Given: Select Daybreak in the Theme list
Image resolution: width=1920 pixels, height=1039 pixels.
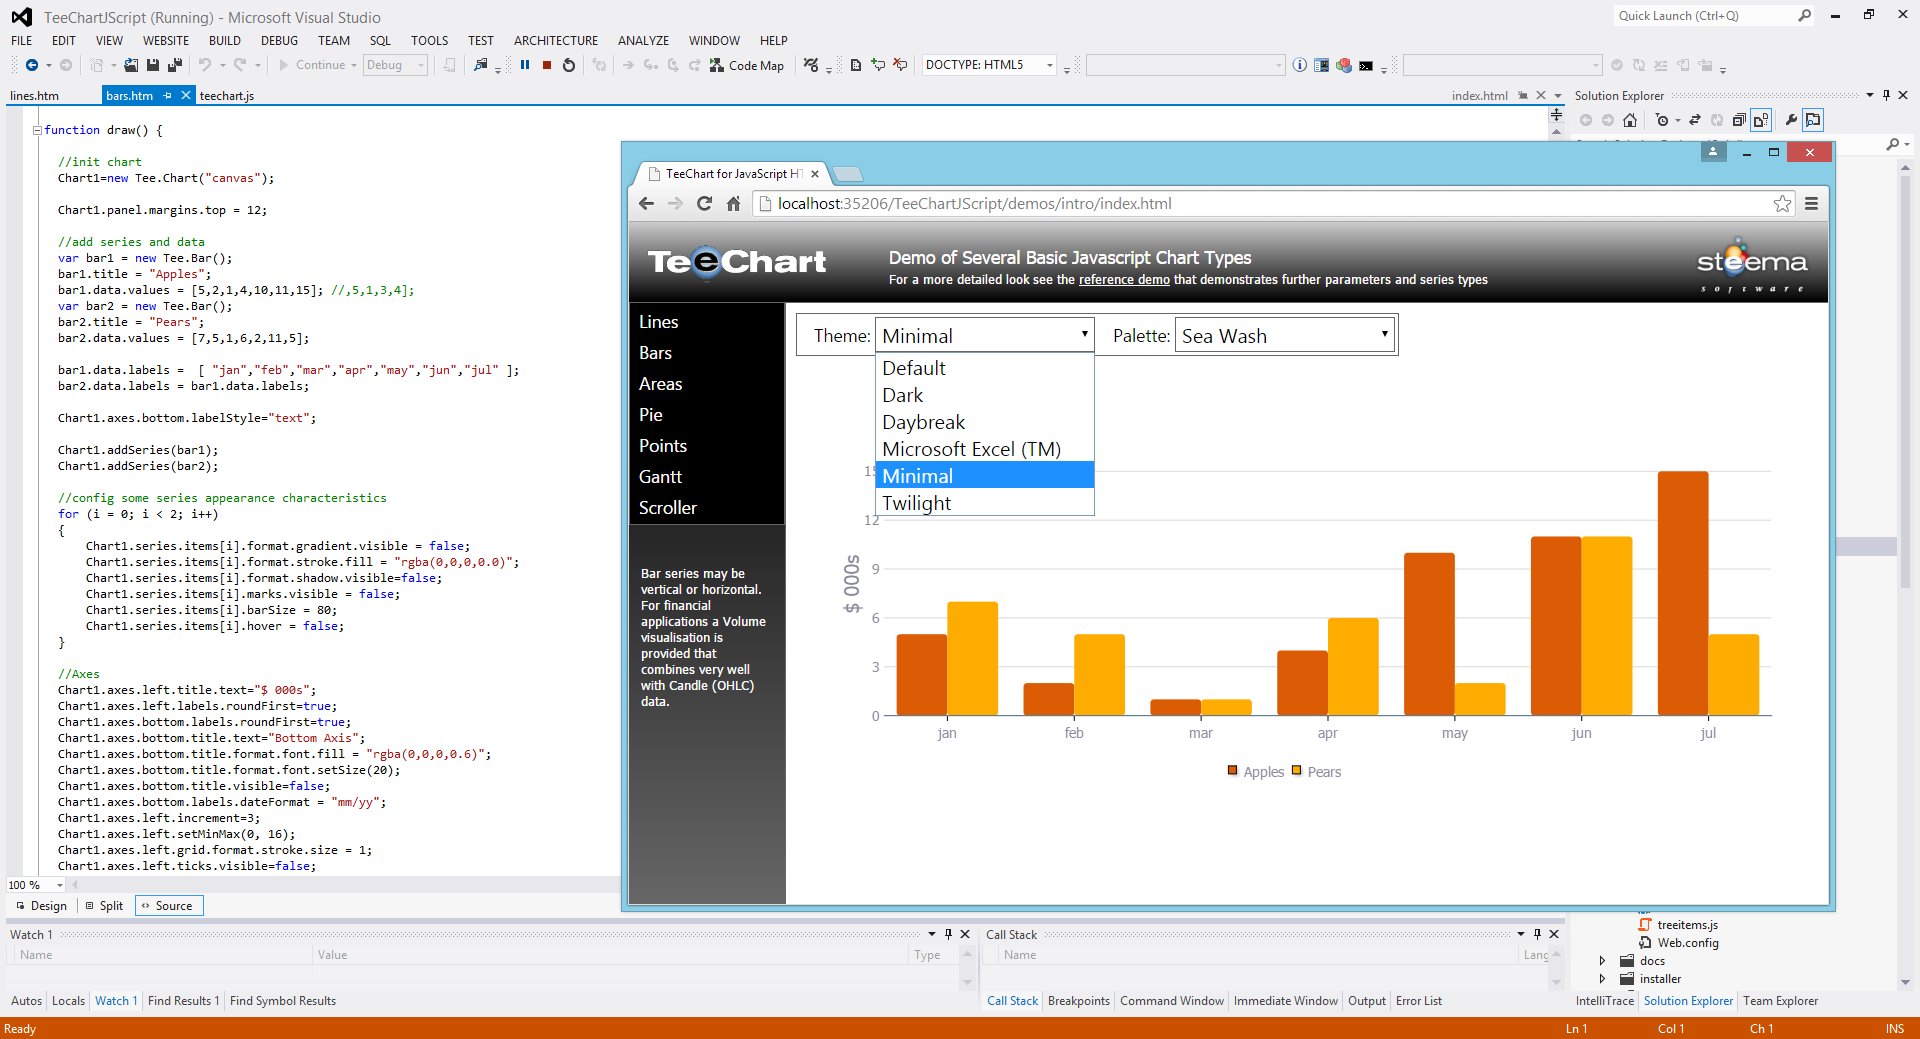Looking at the screenshot, I should point(984,422).
